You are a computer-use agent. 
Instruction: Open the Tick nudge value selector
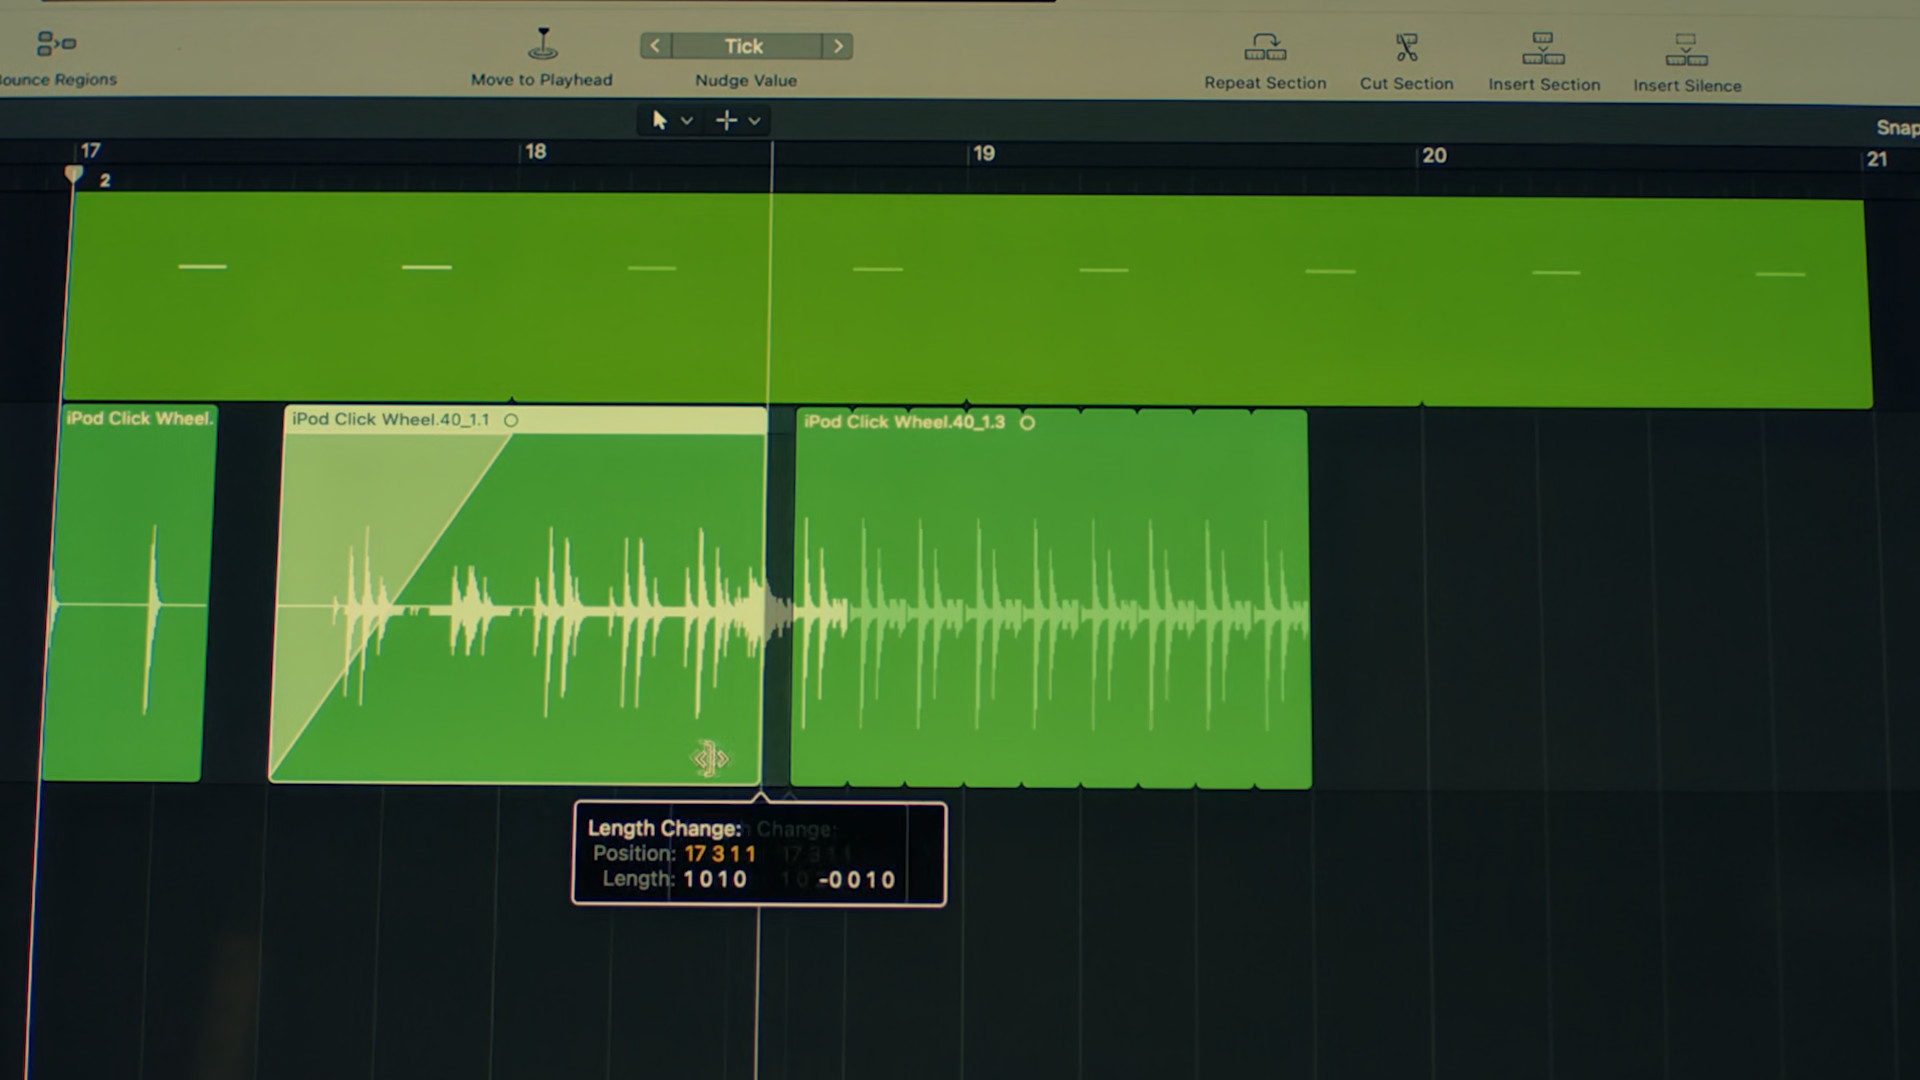pyautogui.click(x=745, y=46)
